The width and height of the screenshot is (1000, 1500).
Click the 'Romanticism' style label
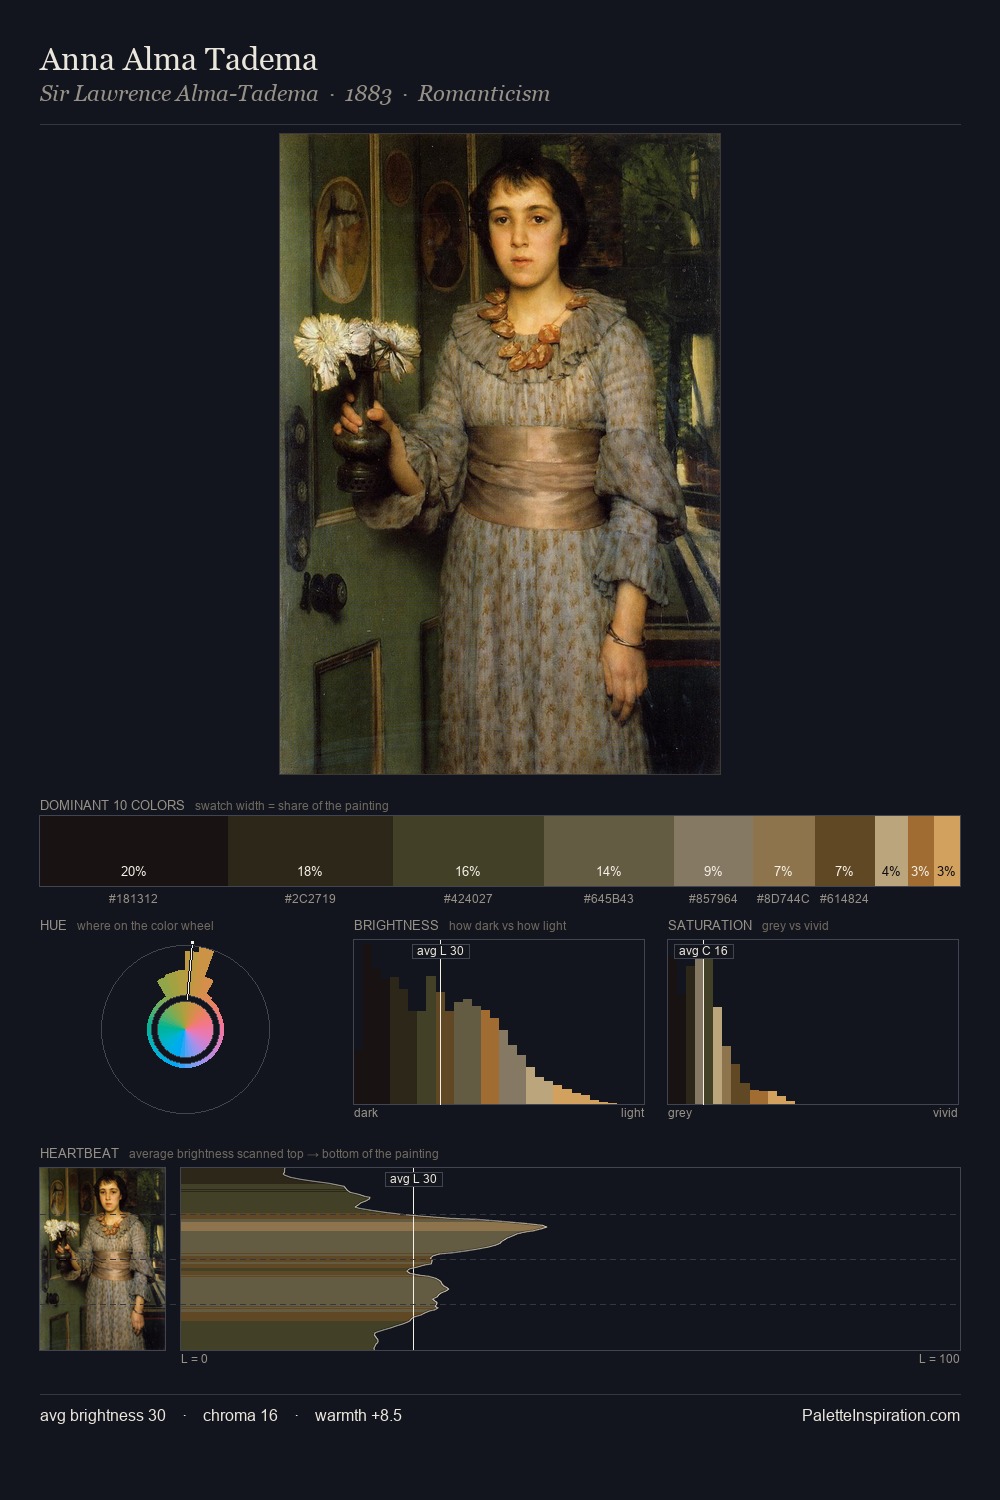(x=484, y=94)
